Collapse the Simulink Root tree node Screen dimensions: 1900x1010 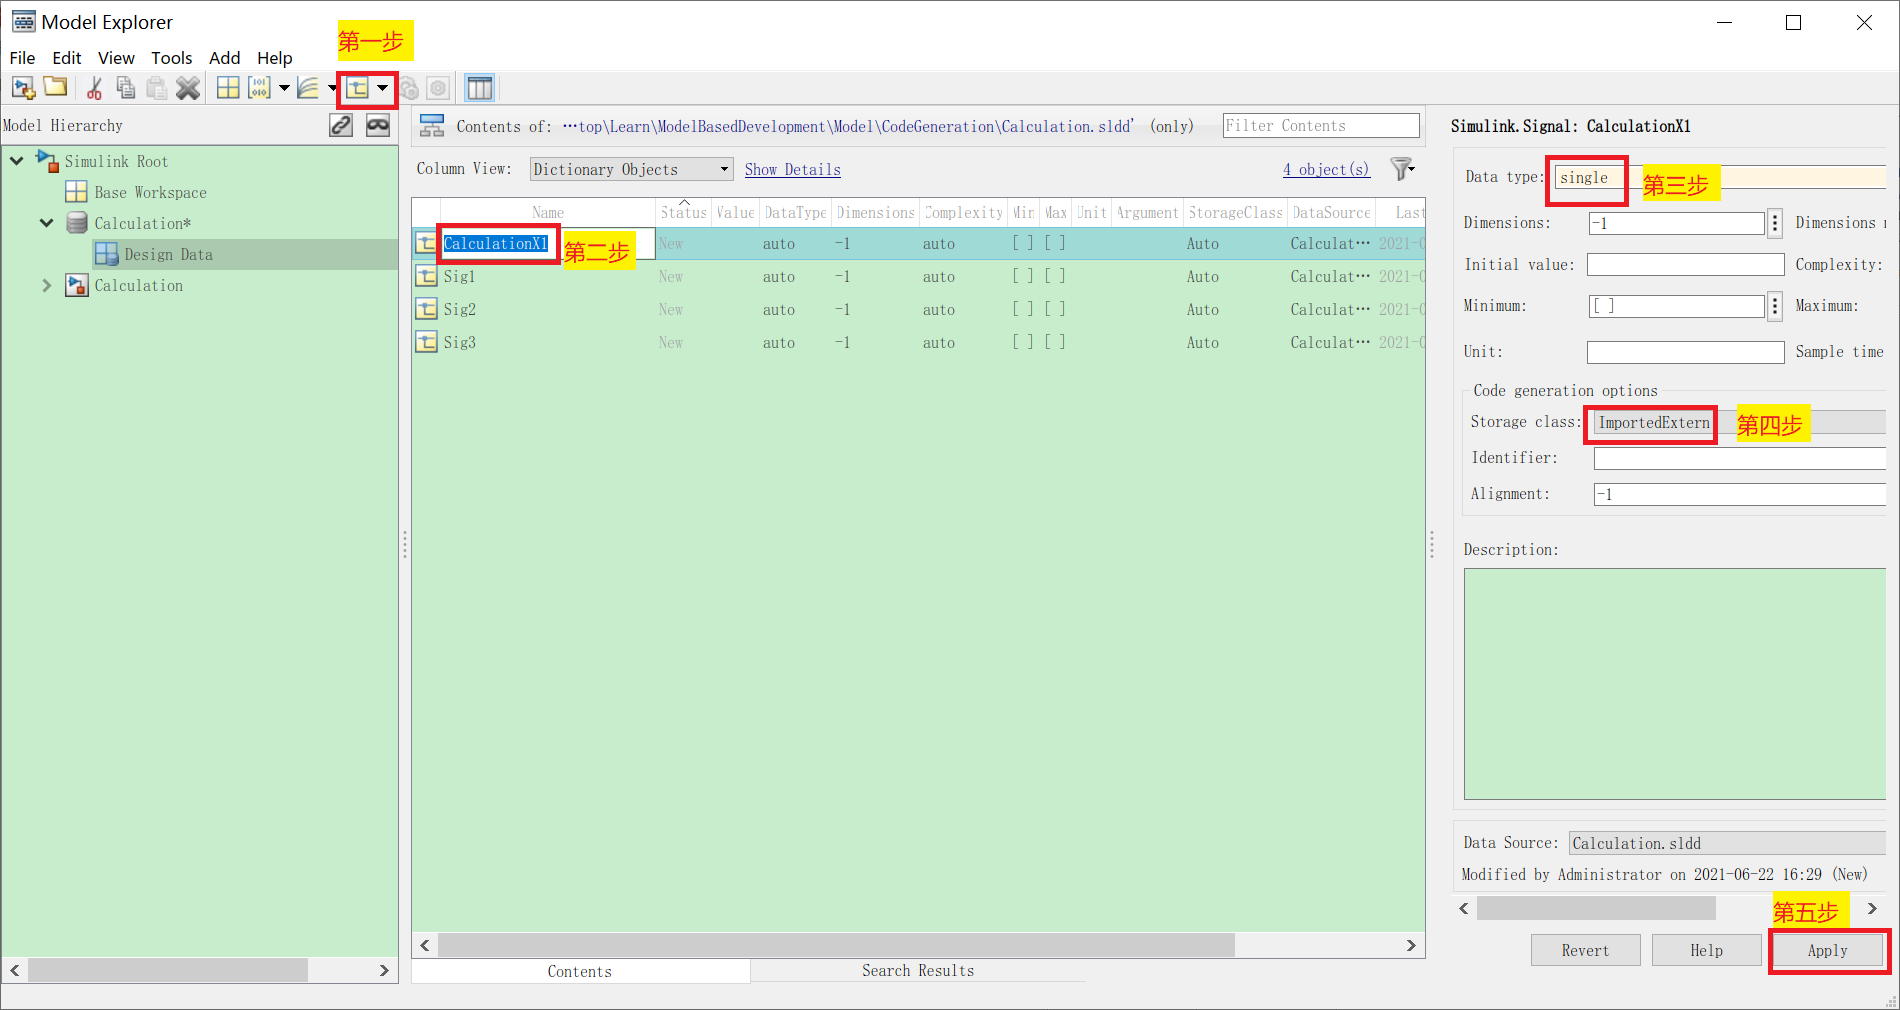(x=17, y=161)
